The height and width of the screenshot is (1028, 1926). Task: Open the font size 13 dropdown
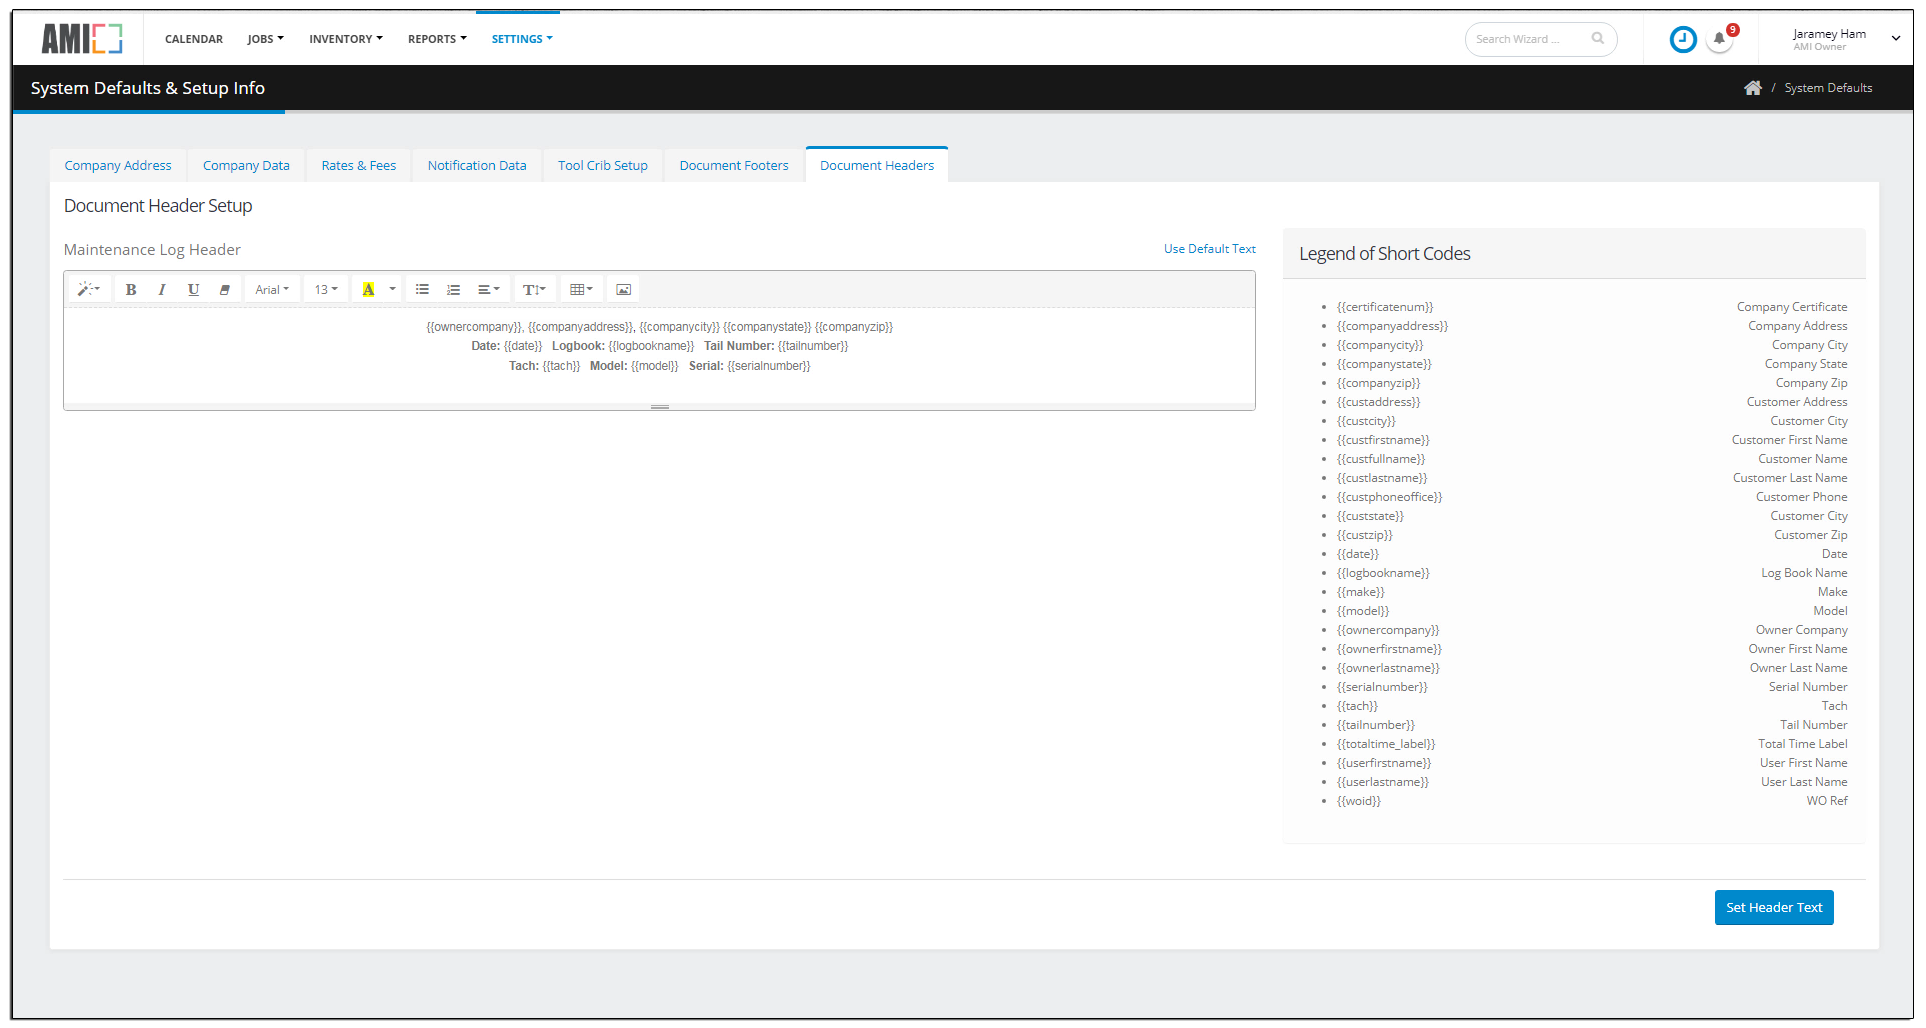(326, 290)
